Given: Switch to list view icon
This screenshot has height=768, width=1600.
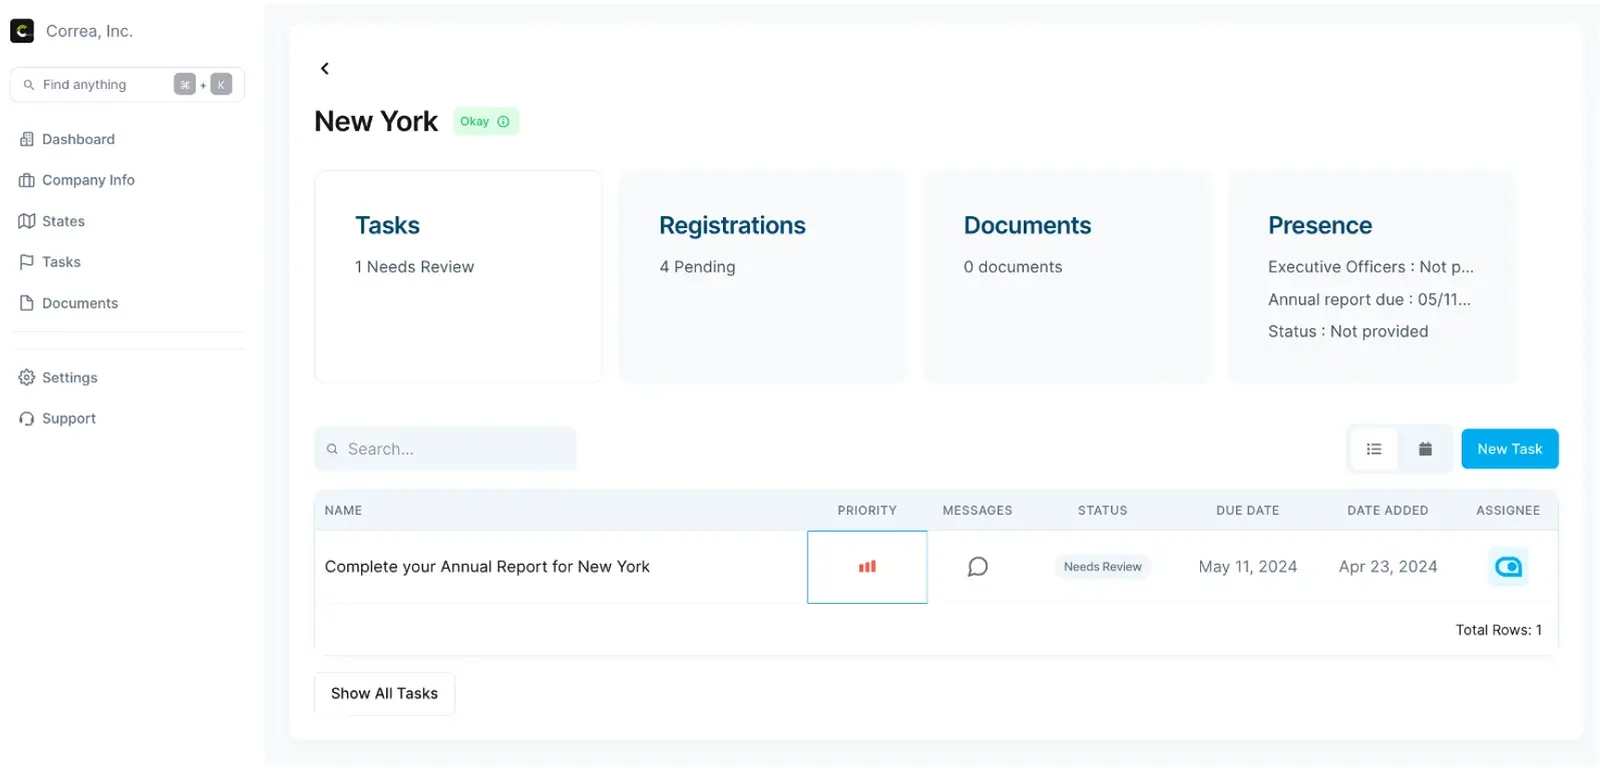Looking at the screenshot, I should [x=1374, y=449].
